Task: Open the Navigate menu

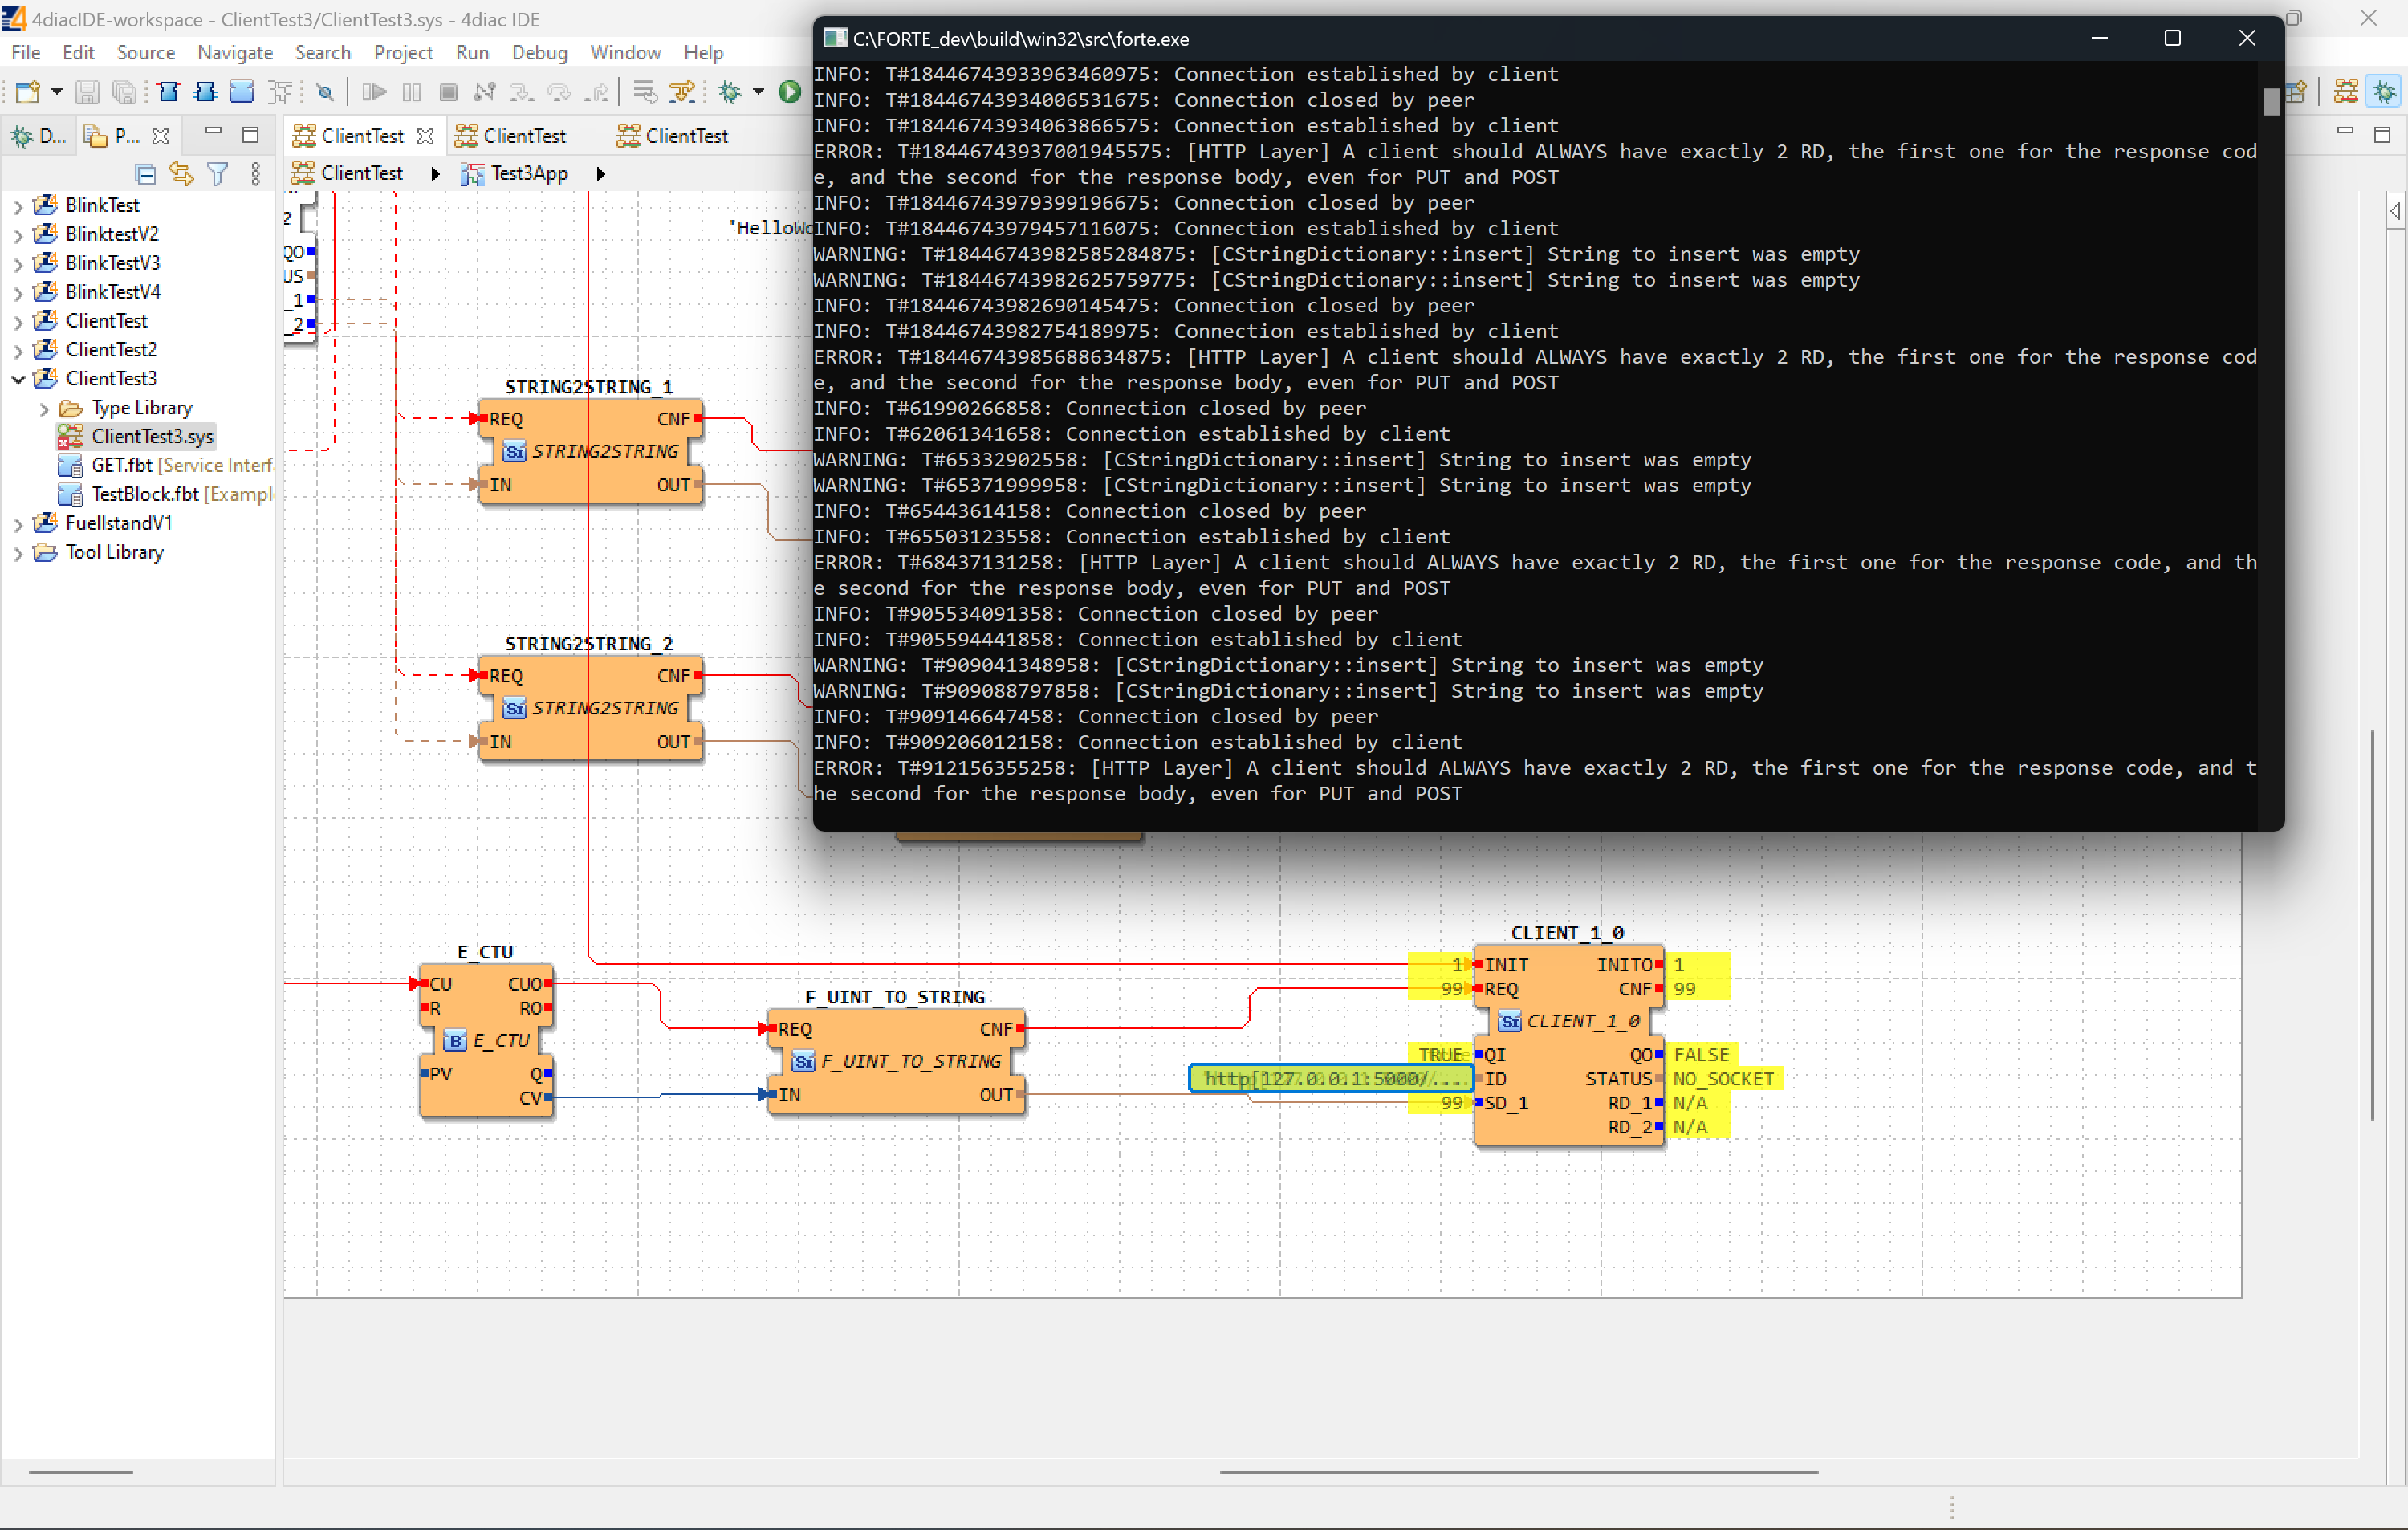Action: pyautogui.click(x=235, y=52)
